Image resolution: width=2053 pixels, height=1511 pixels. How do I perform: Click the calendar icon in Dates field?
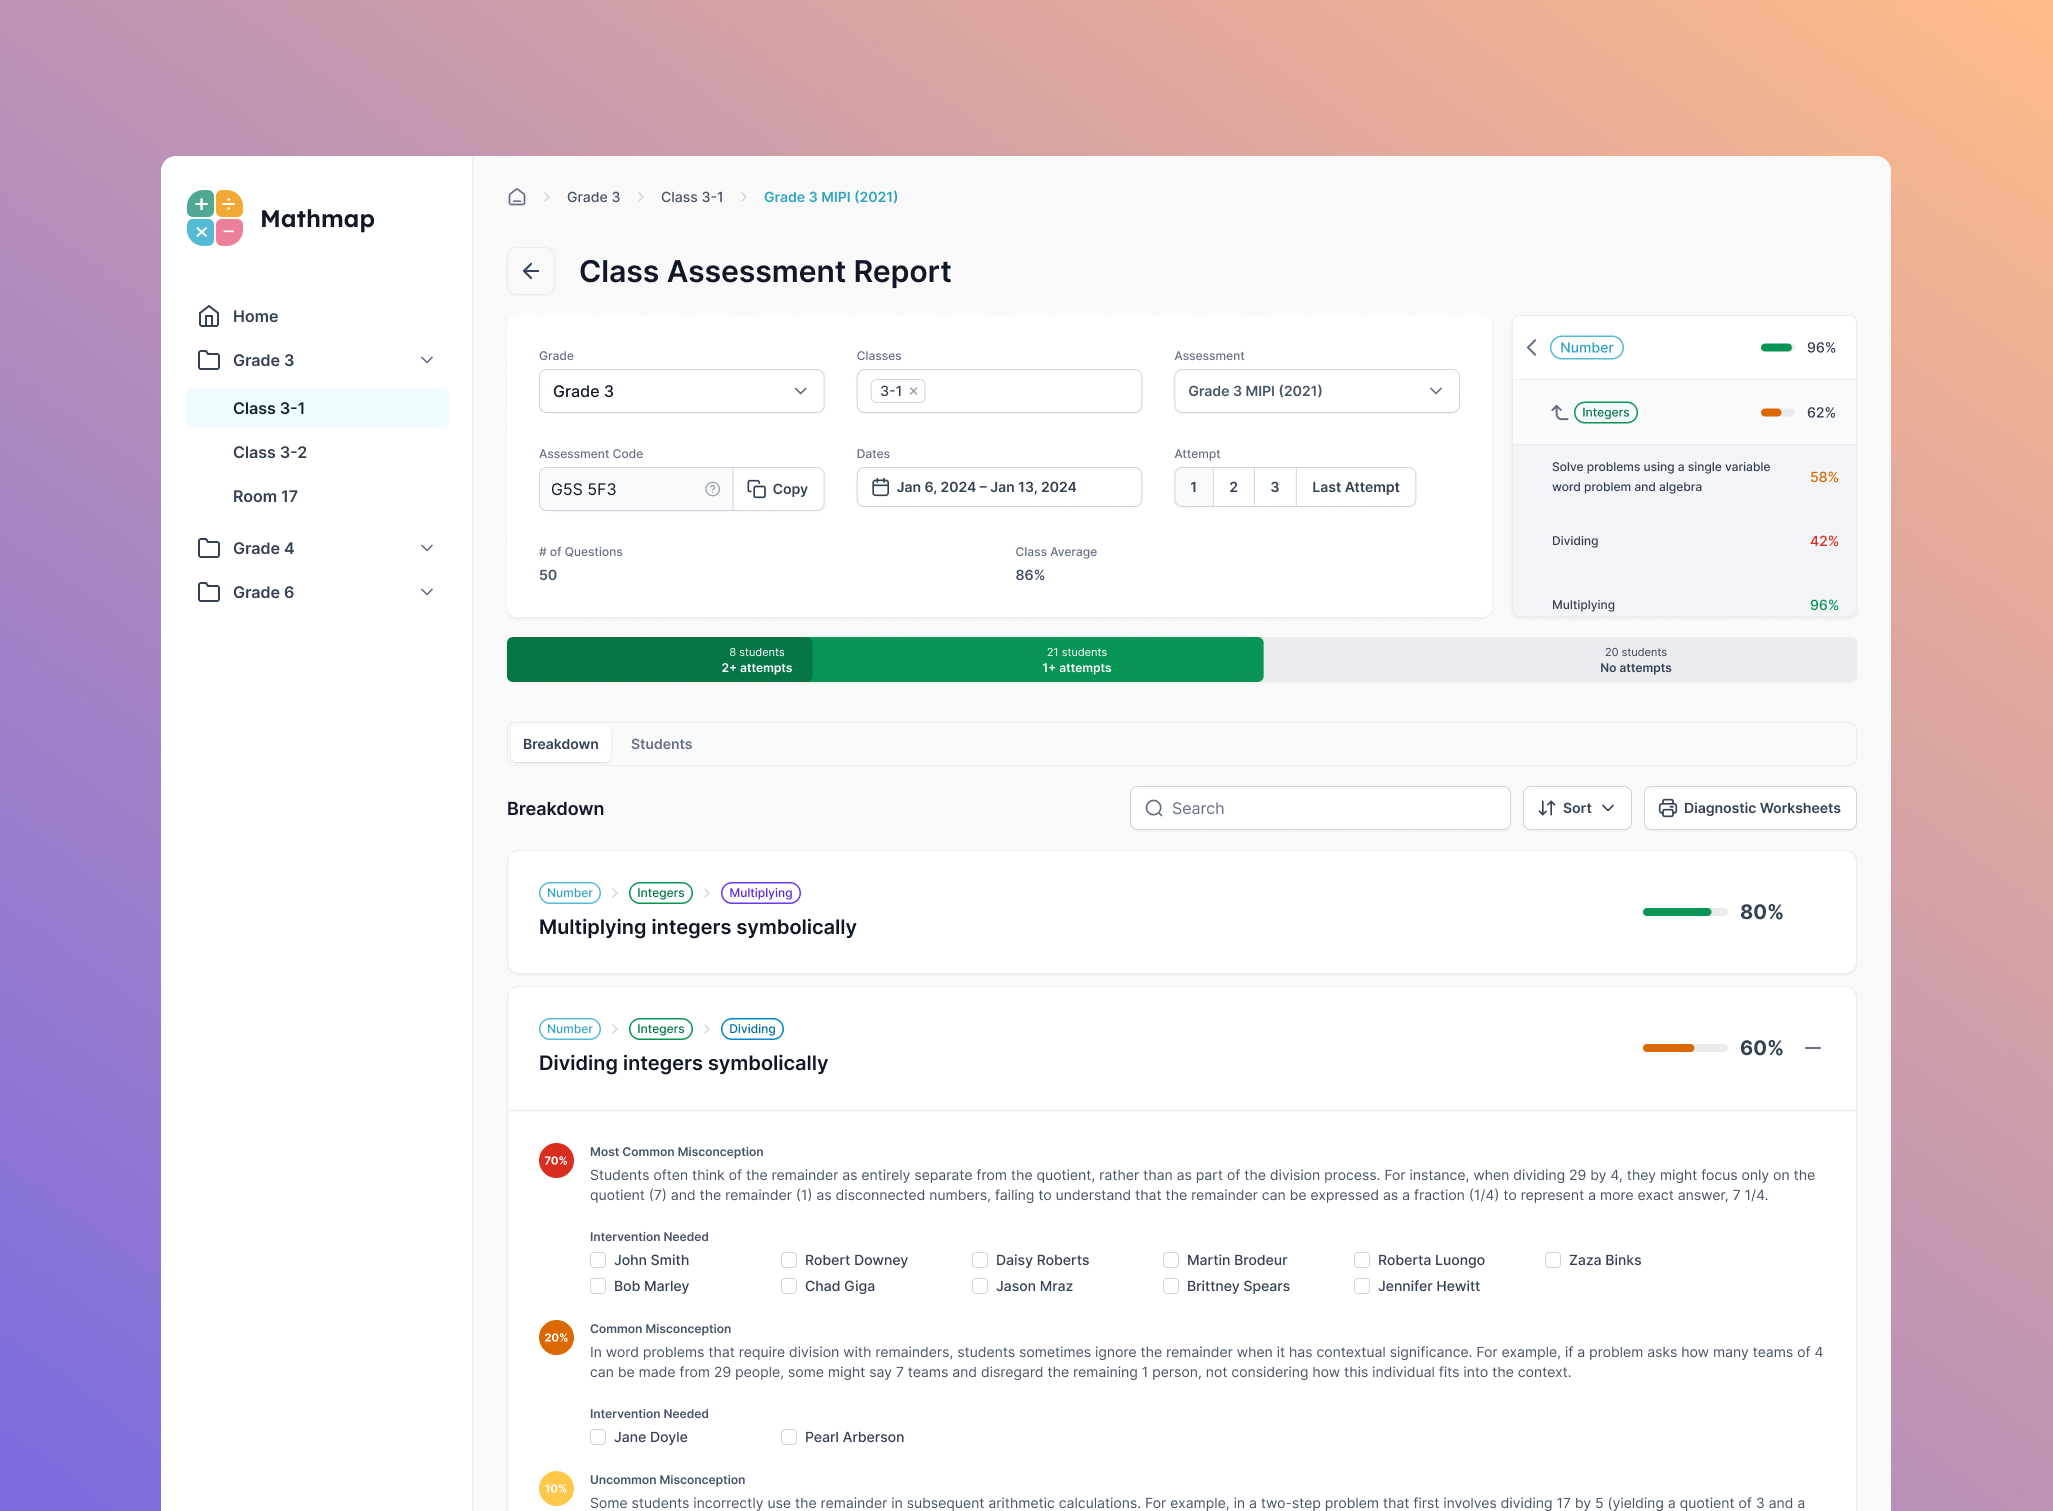tap(881, 487)
